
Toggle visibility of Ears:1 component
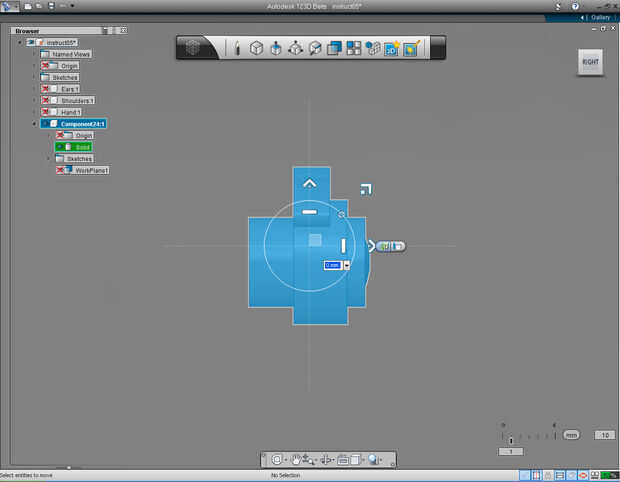click(45, 89)
